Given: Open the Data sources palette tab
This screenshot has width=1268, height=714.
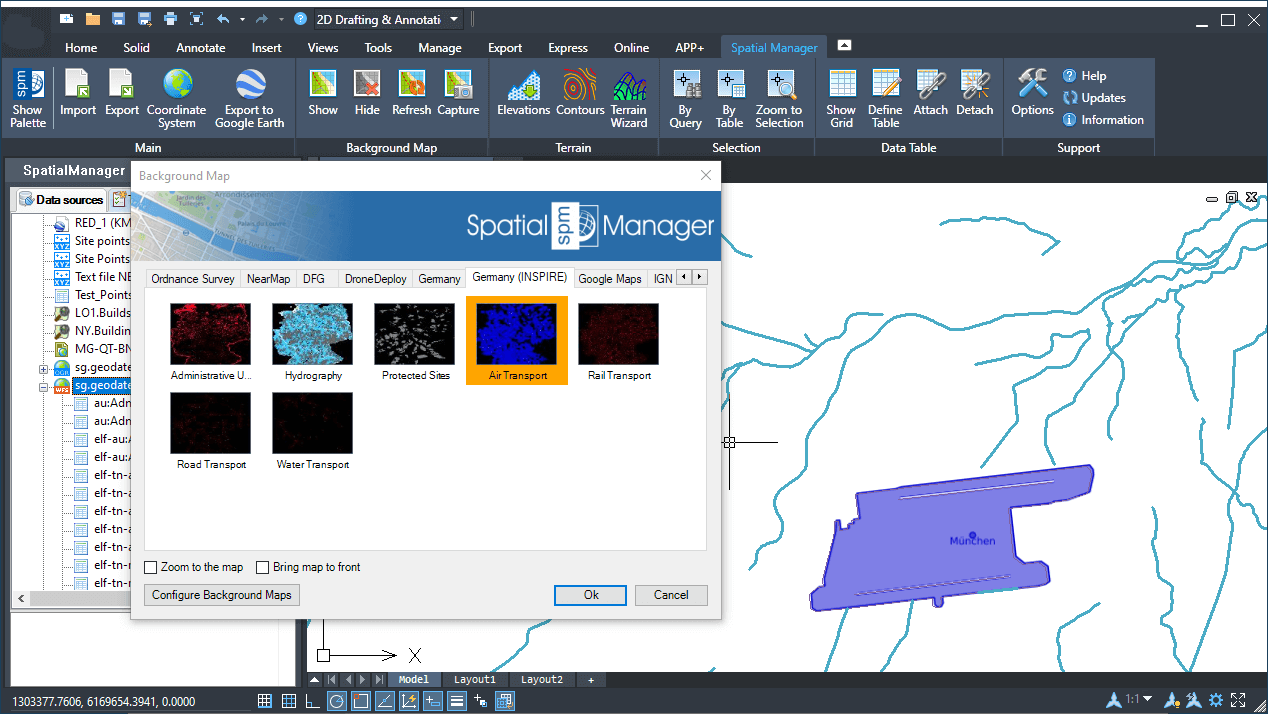Looking at the screenshot, I should [x=62, y=200].
